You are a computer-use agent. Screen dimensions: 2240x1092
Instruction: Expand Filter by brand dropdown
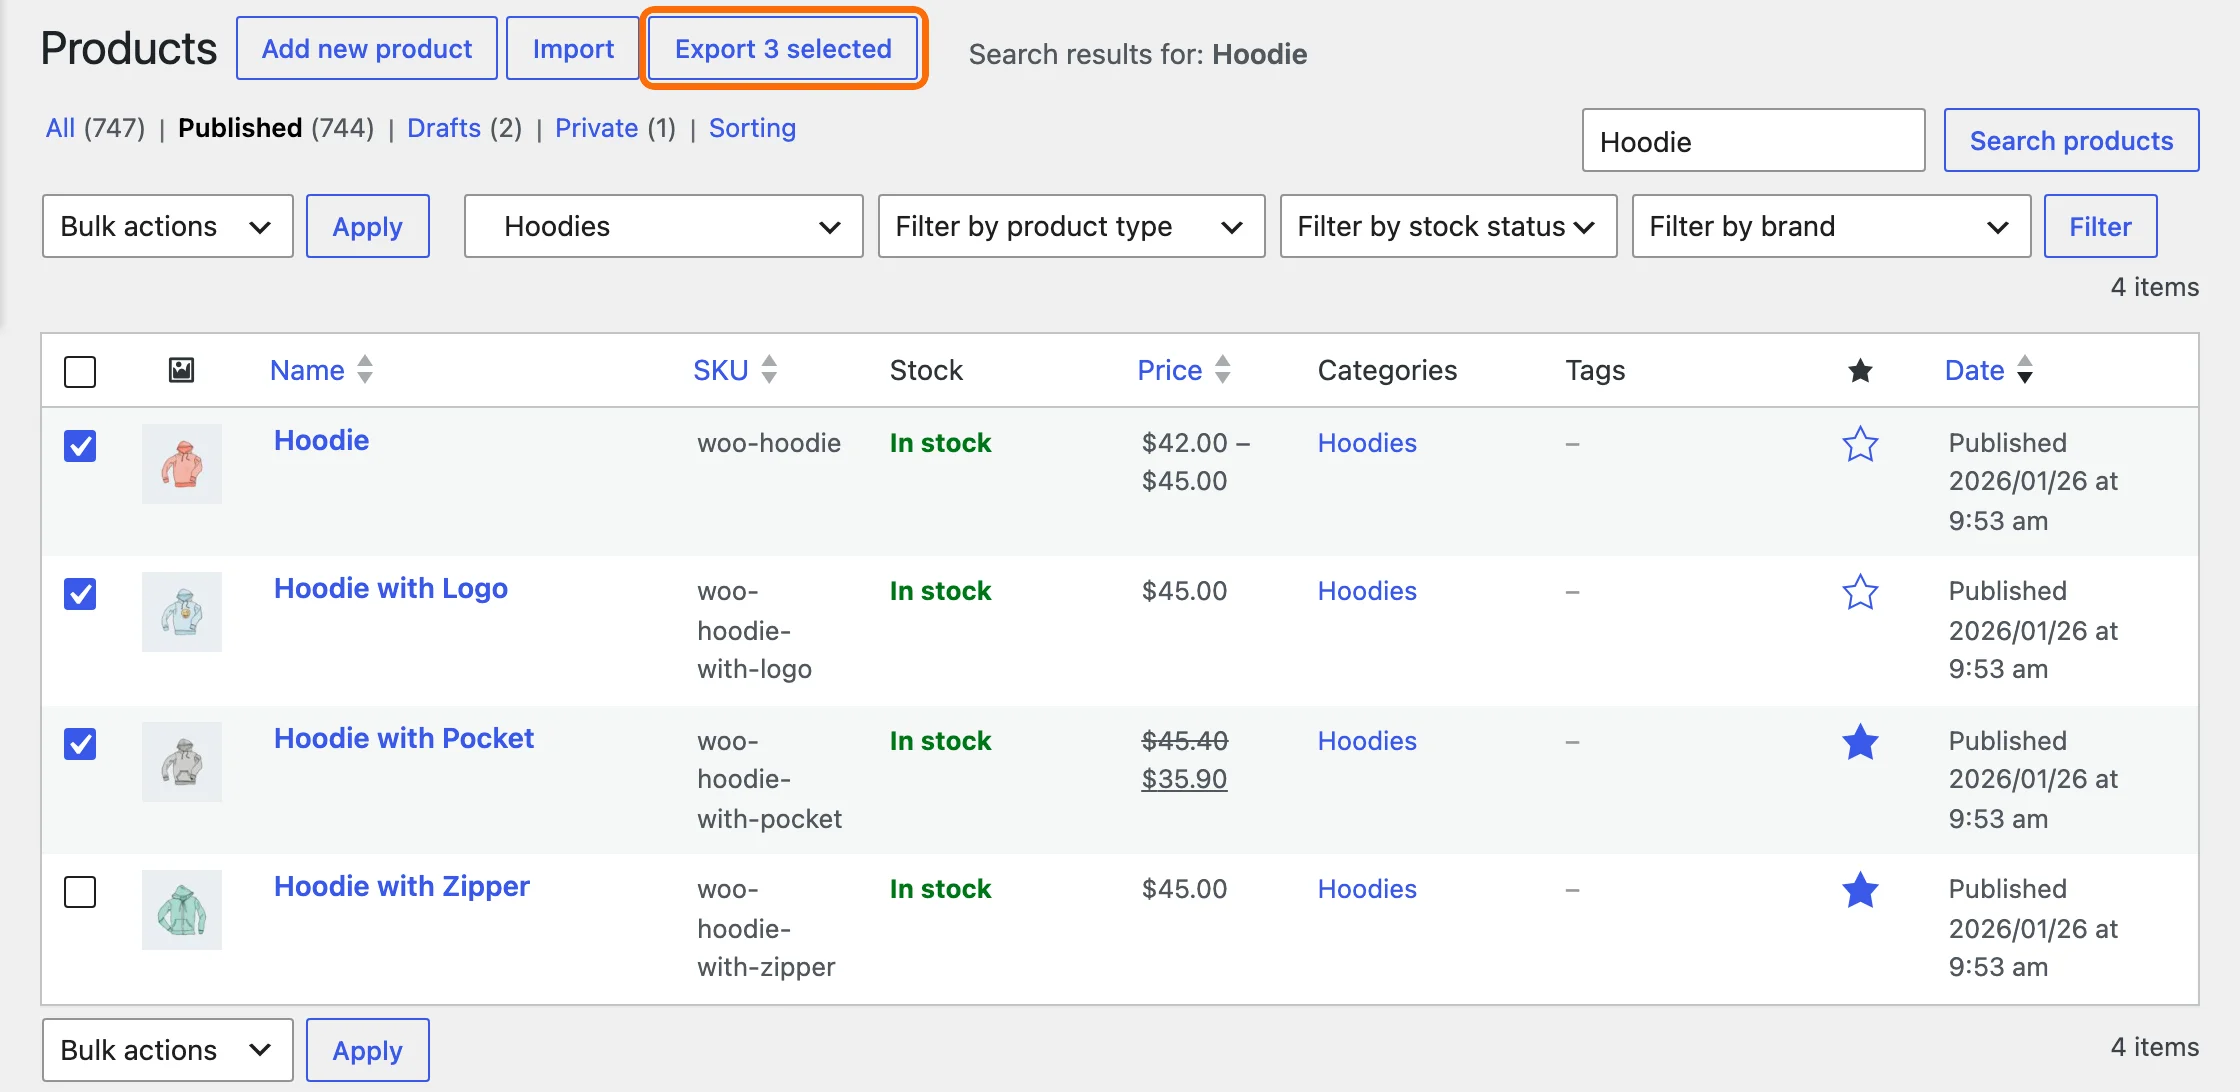pyautogui.click(x=1832, y=227)
